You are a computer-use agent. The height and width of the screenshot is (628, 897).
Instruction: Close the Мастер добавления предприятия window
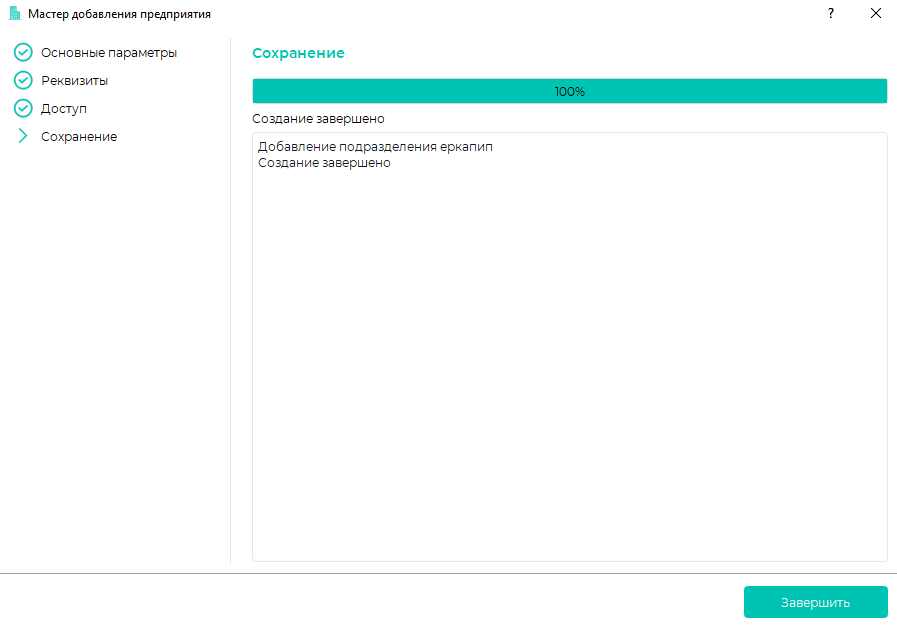coord(875,13)
